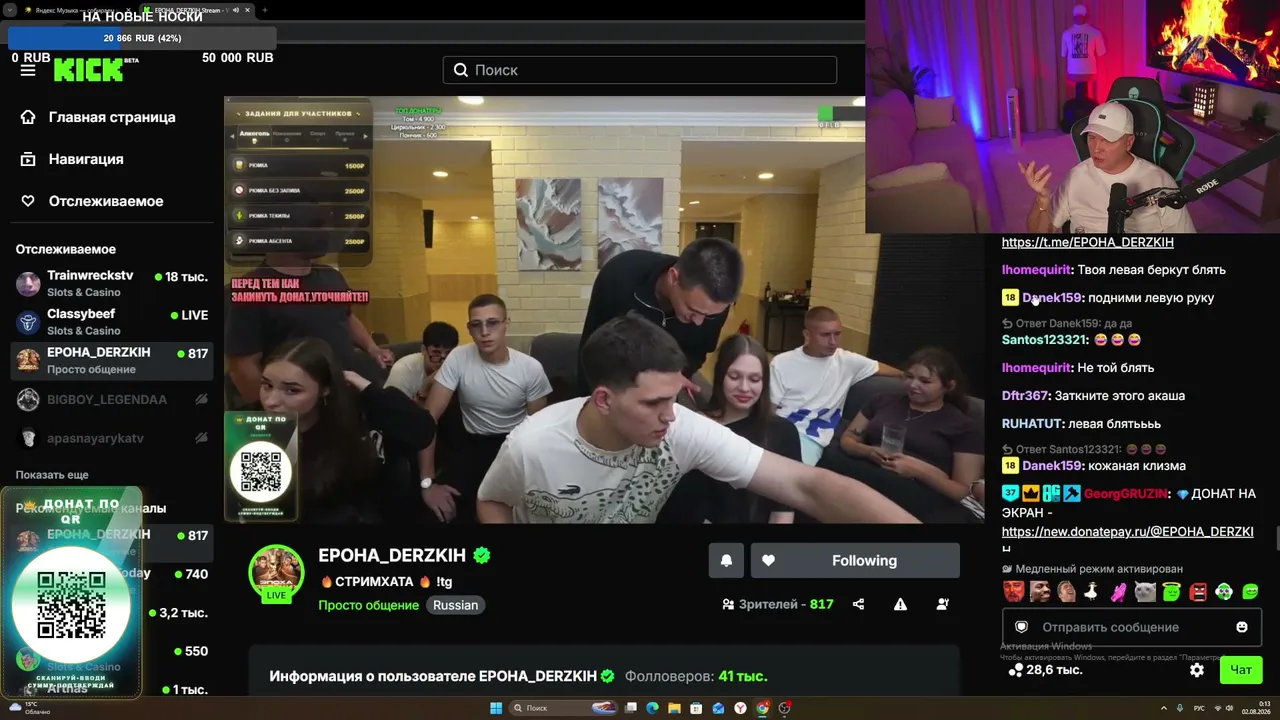Screen dimensions: 1280x720
Task: Insert the green smiling face emote at row end
Action: coord(1250,592)
